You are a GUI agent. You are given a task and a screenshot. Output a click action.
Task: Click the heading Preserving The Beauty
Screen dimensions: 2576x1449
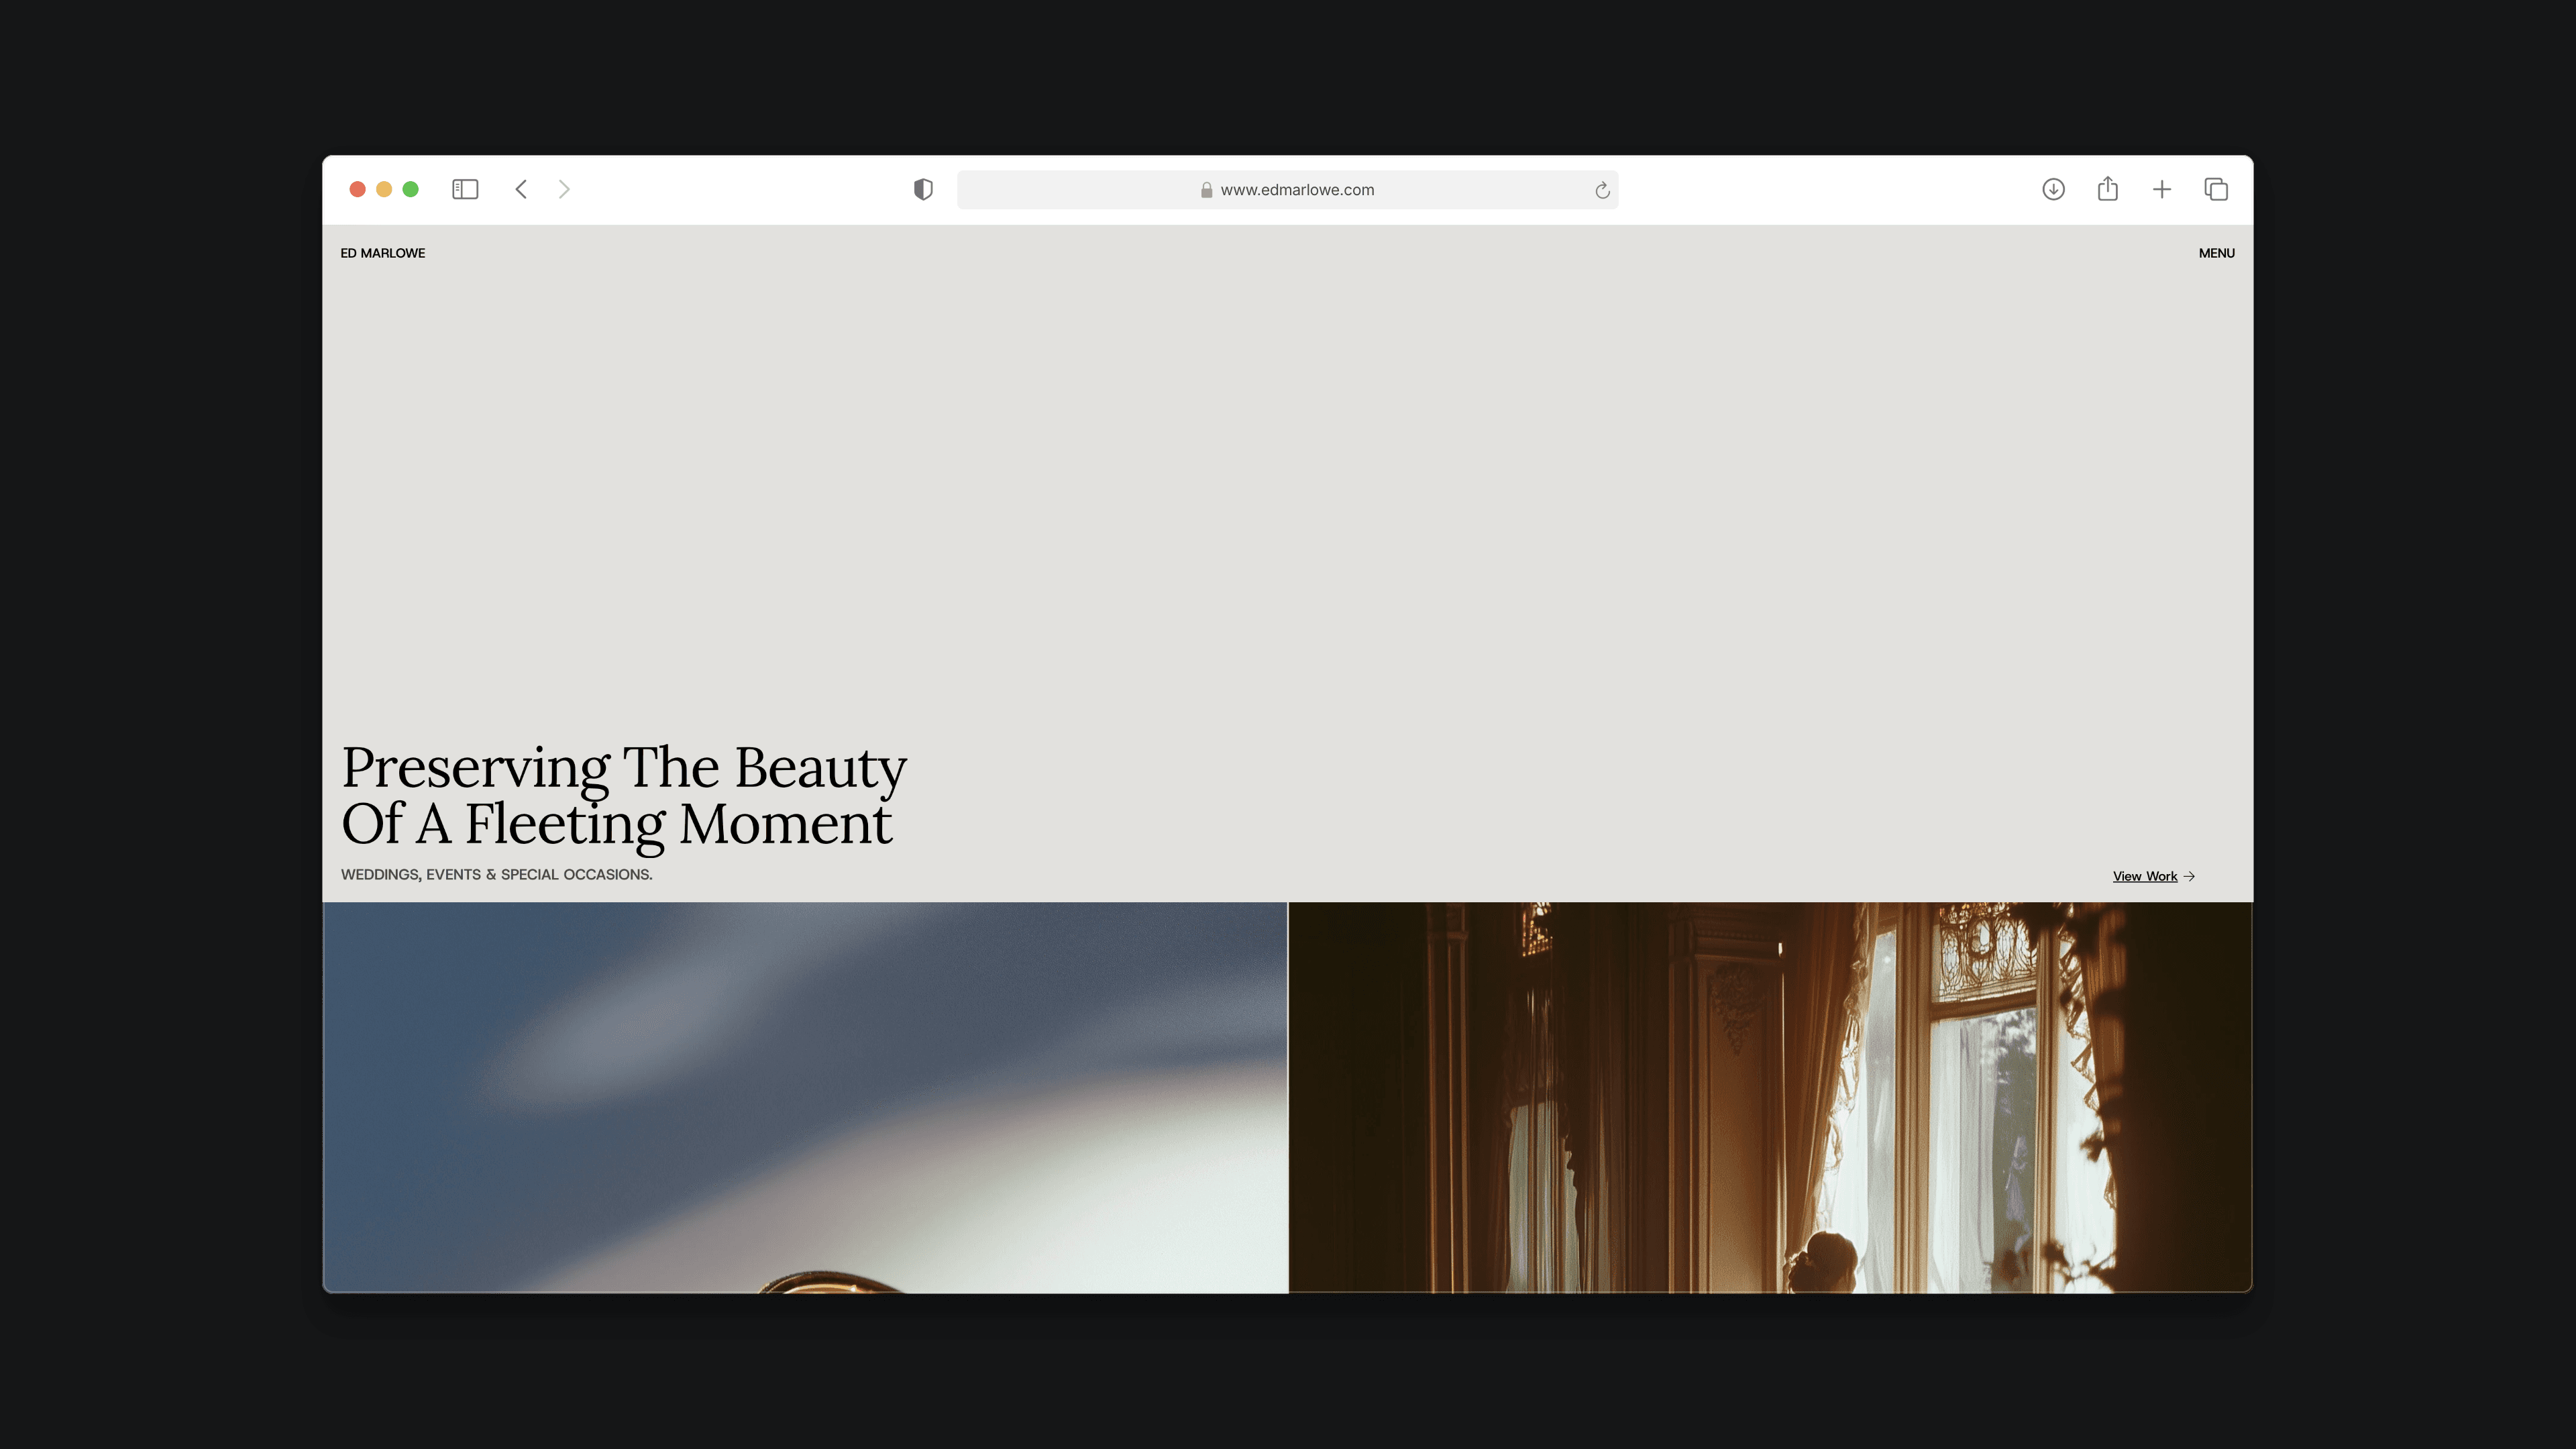click(624, 768)
